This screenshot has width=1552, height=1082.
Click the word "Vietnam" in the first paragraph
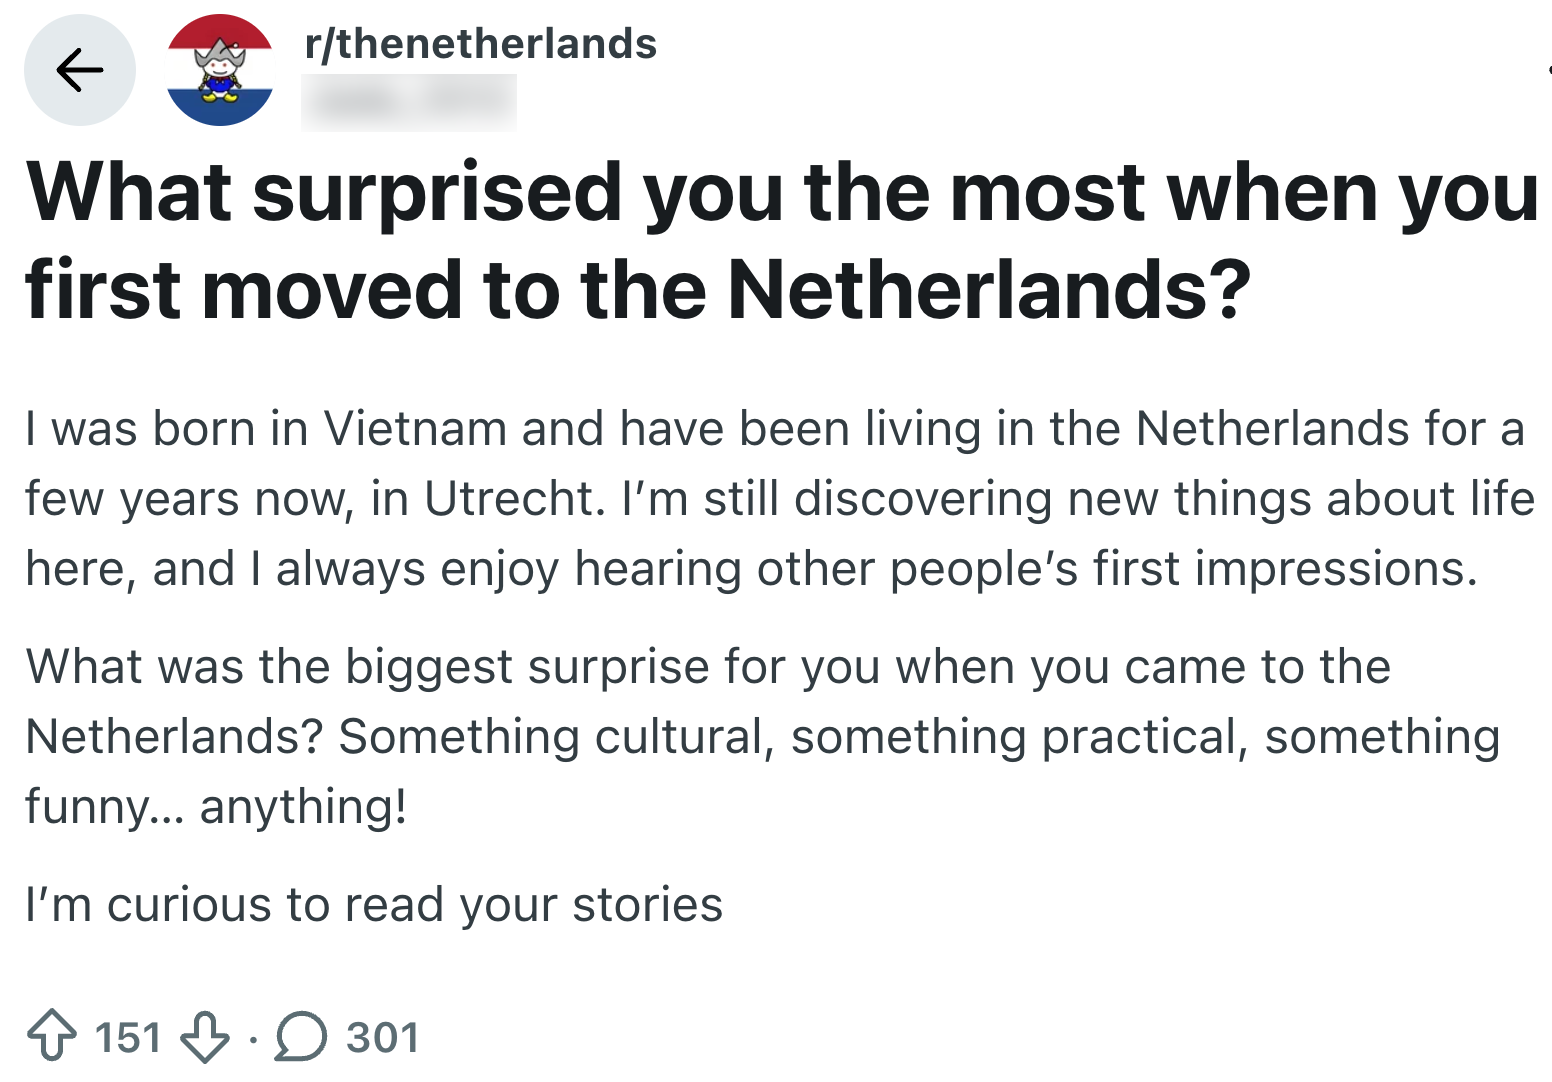point(415,429)
